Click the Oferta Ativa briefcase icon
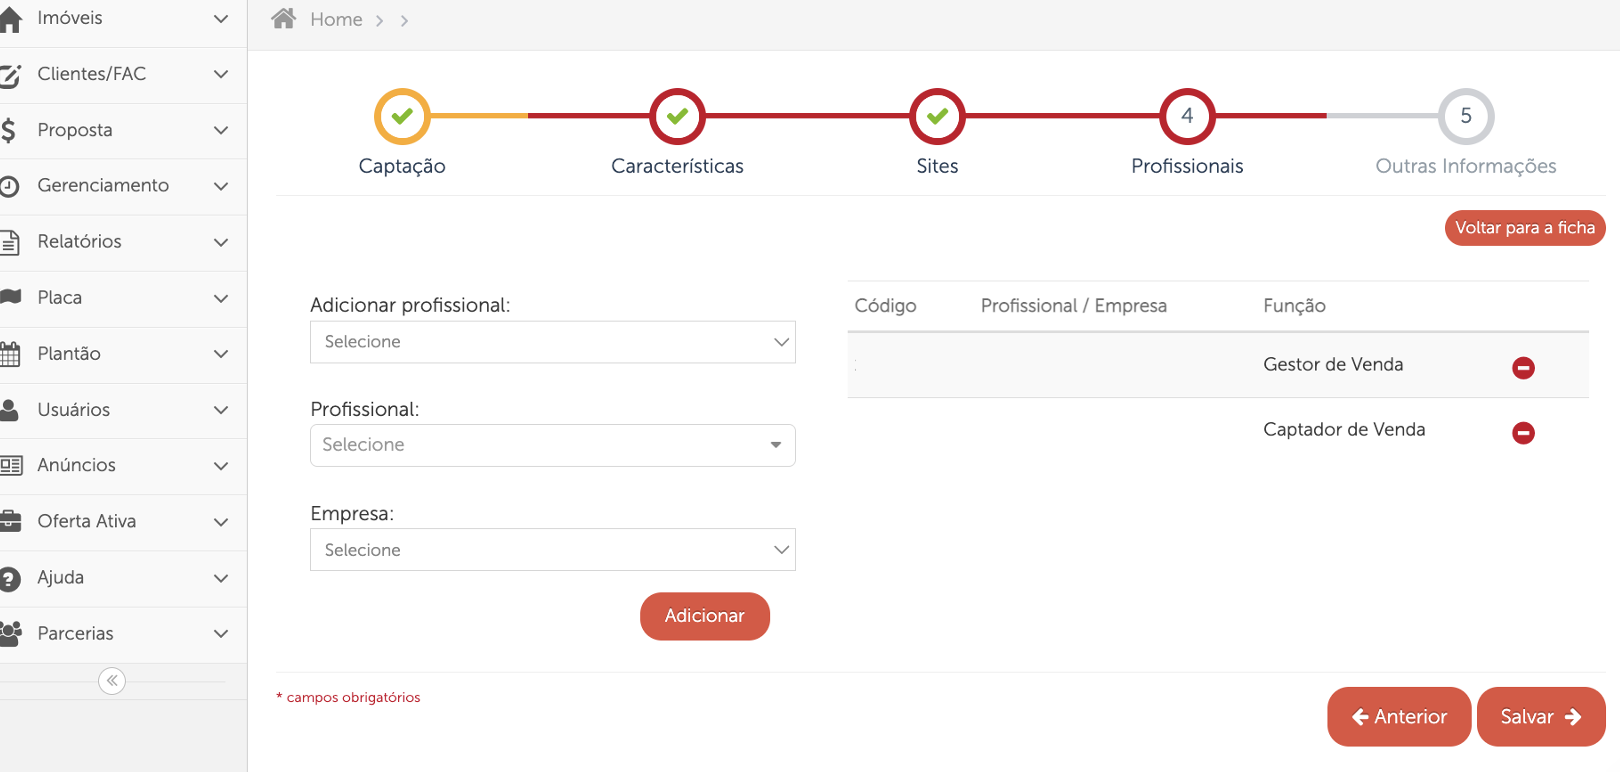 (11, 521)
